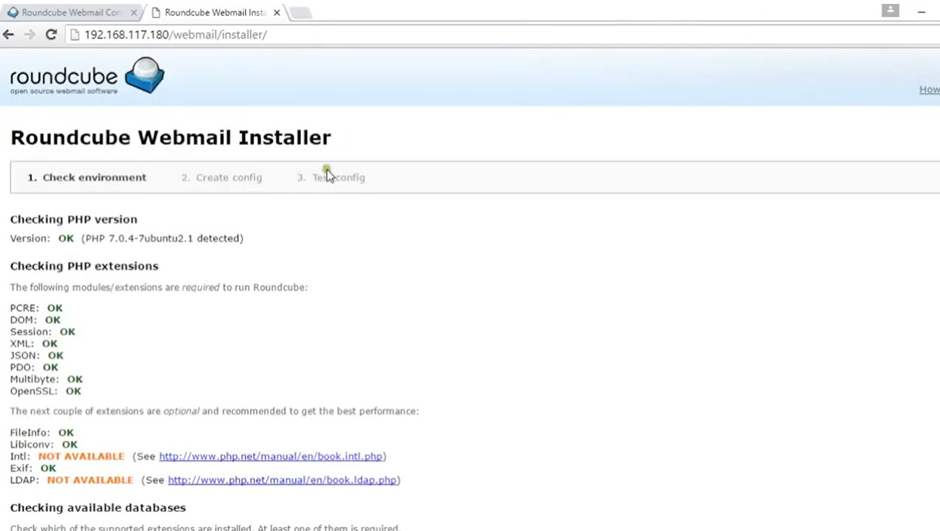Select the Roundcube Webmail Installer tab
This screenshot has width=940, height=531.
click(215, 13)
